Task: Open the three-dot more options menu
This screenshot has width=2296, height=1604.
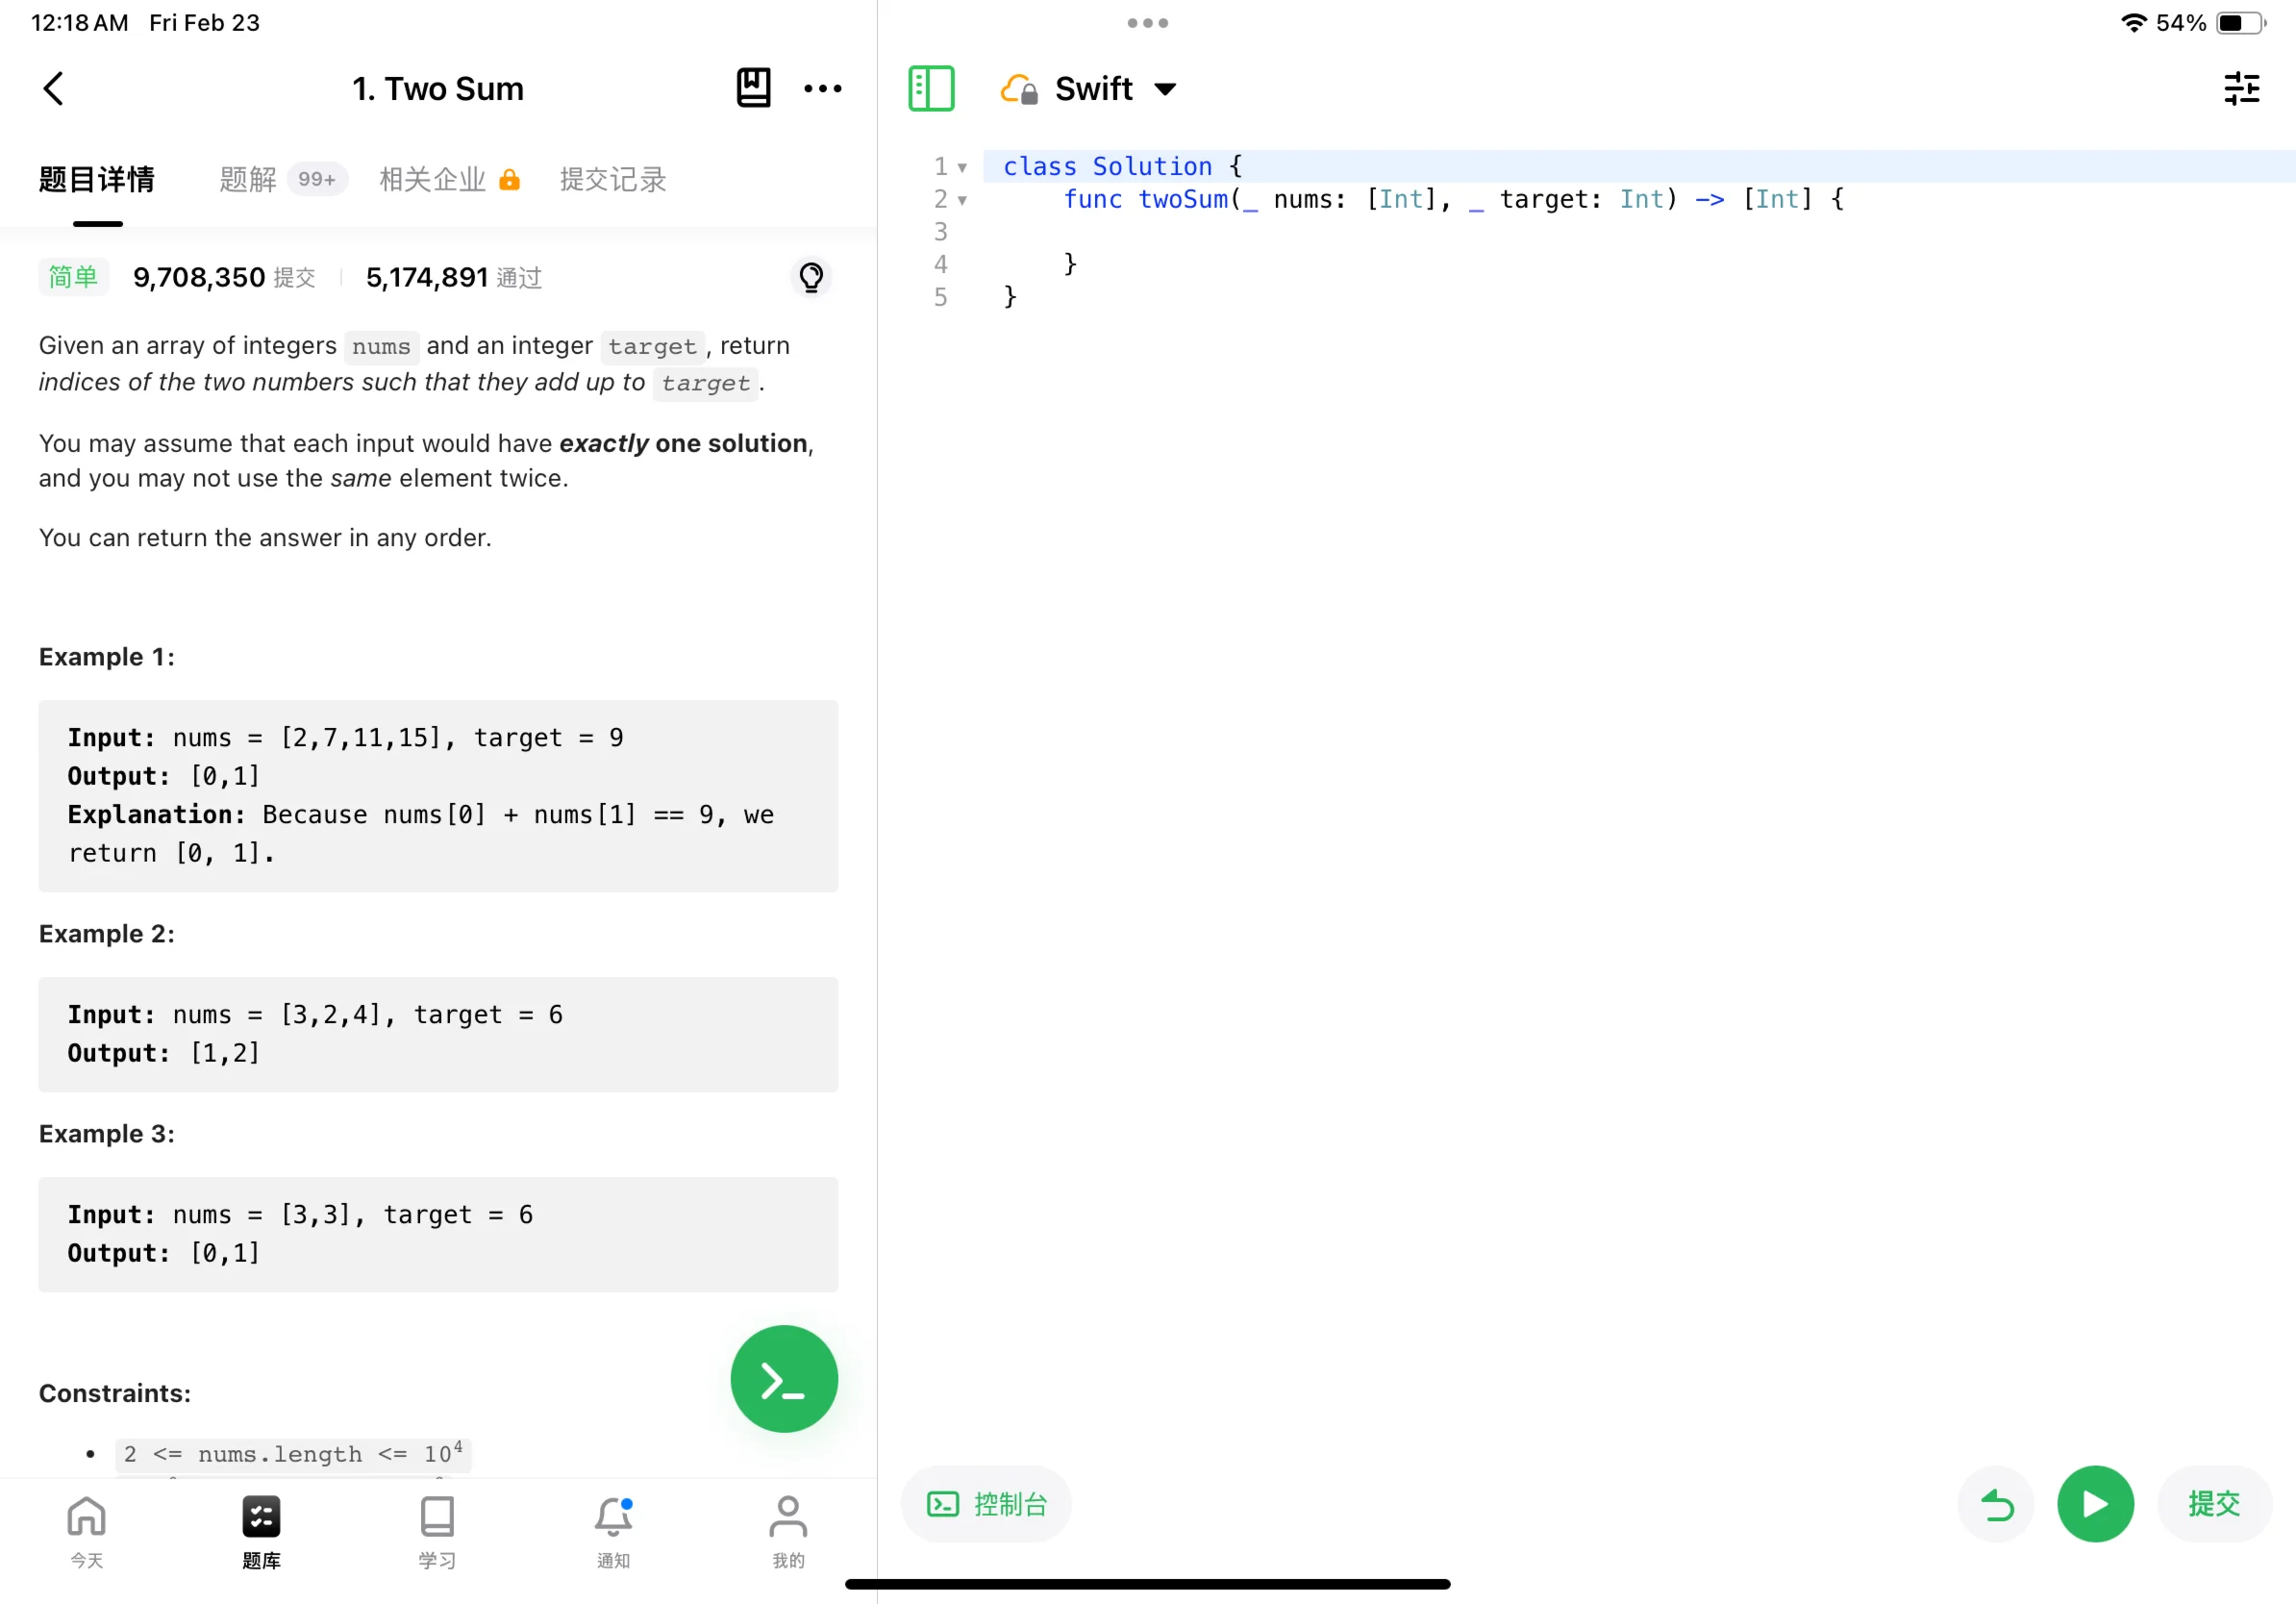Action: click(822, 88)
